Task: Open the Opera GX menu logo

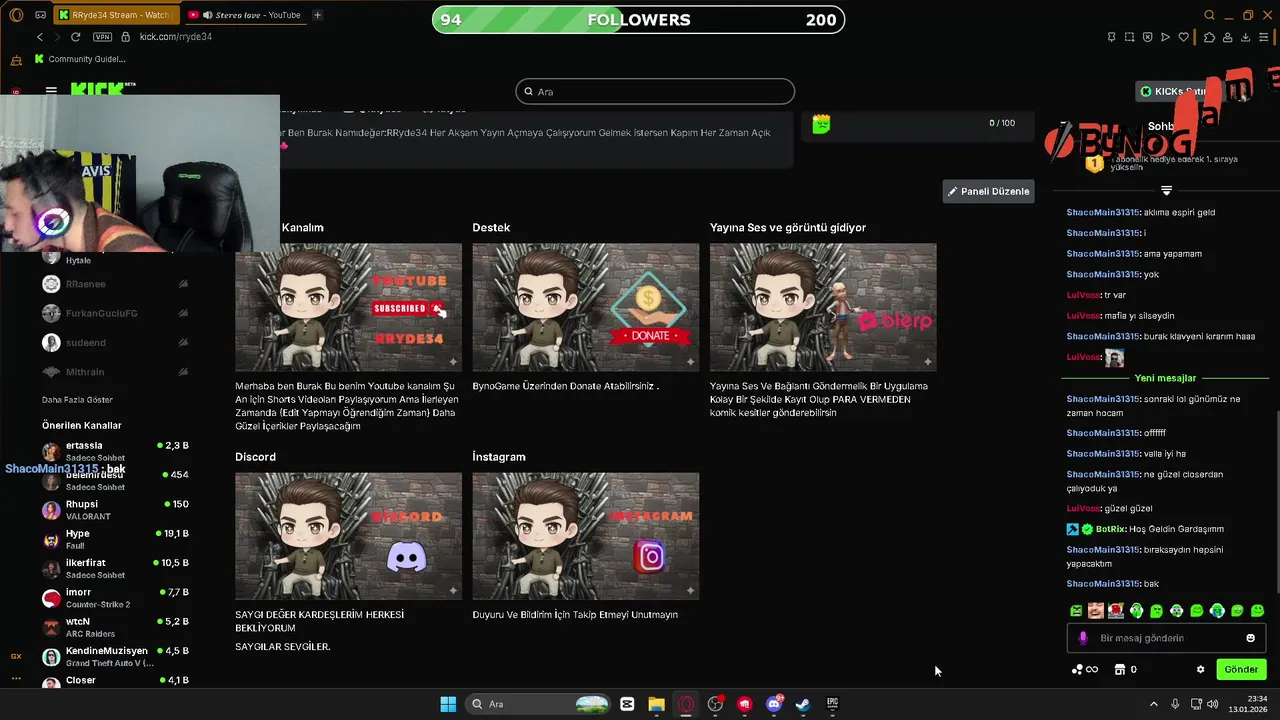Action: [16, 15]
